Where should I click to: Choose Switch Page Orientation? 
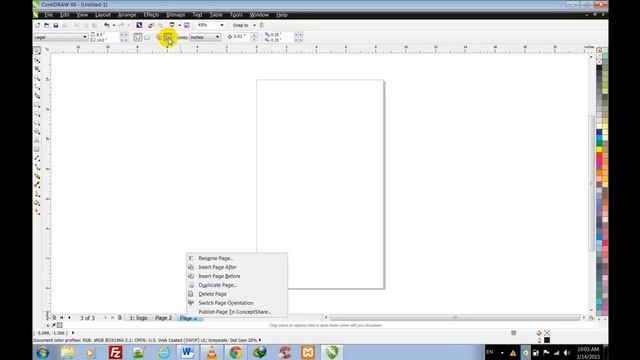237,303
